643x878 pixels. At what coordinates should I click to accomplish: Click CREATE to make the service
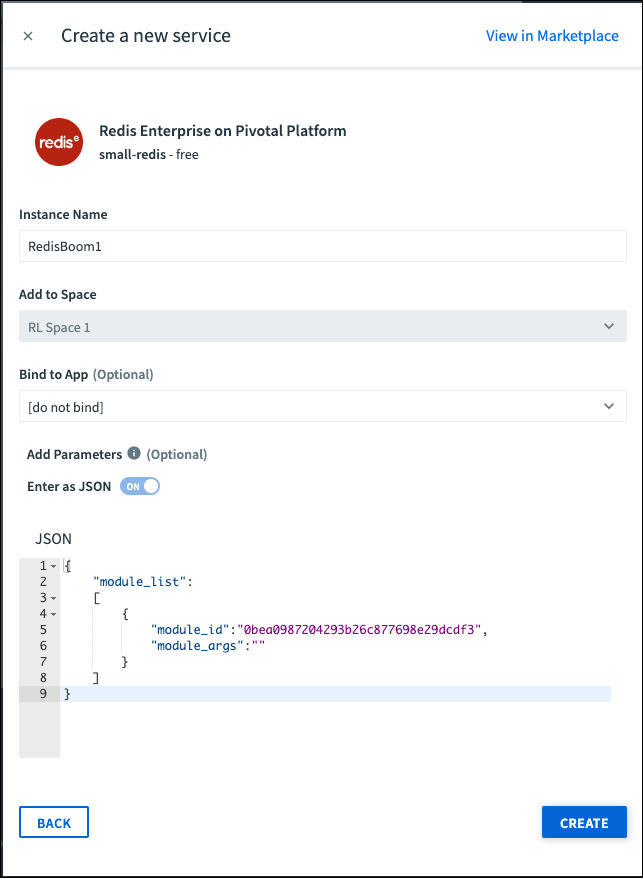[584, 822]
